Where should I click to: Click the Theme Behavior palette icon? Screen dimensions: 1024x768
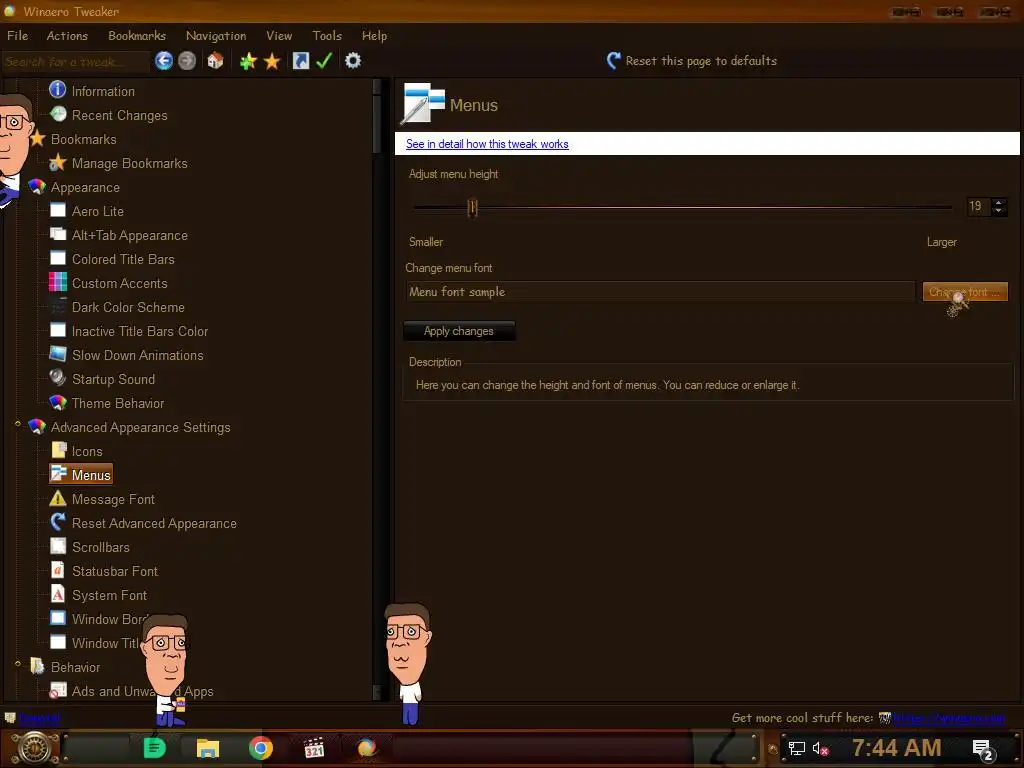(x=58, y=402)
